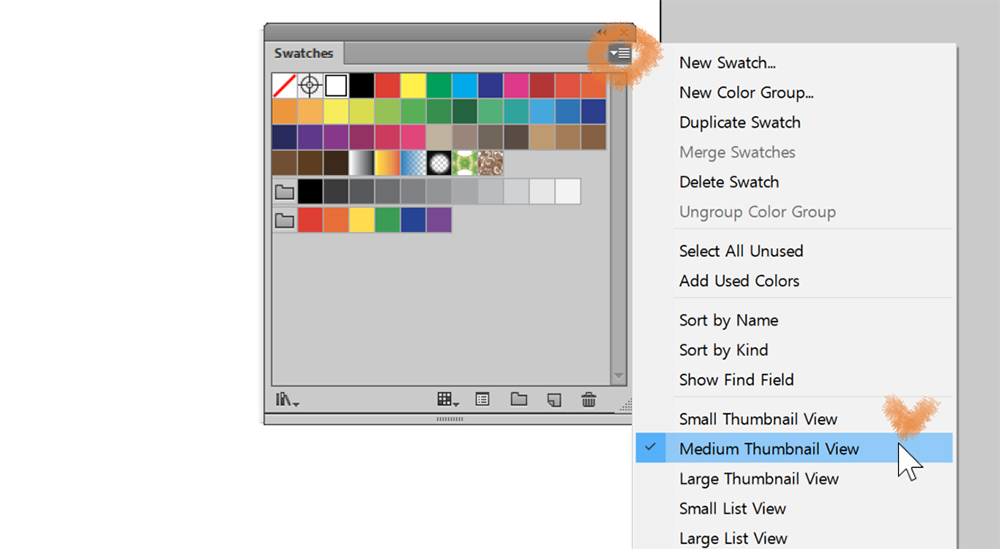Open Swatch Options icon
The height and width of the screenshot is (549, 1000).
[x=483, y=400]
